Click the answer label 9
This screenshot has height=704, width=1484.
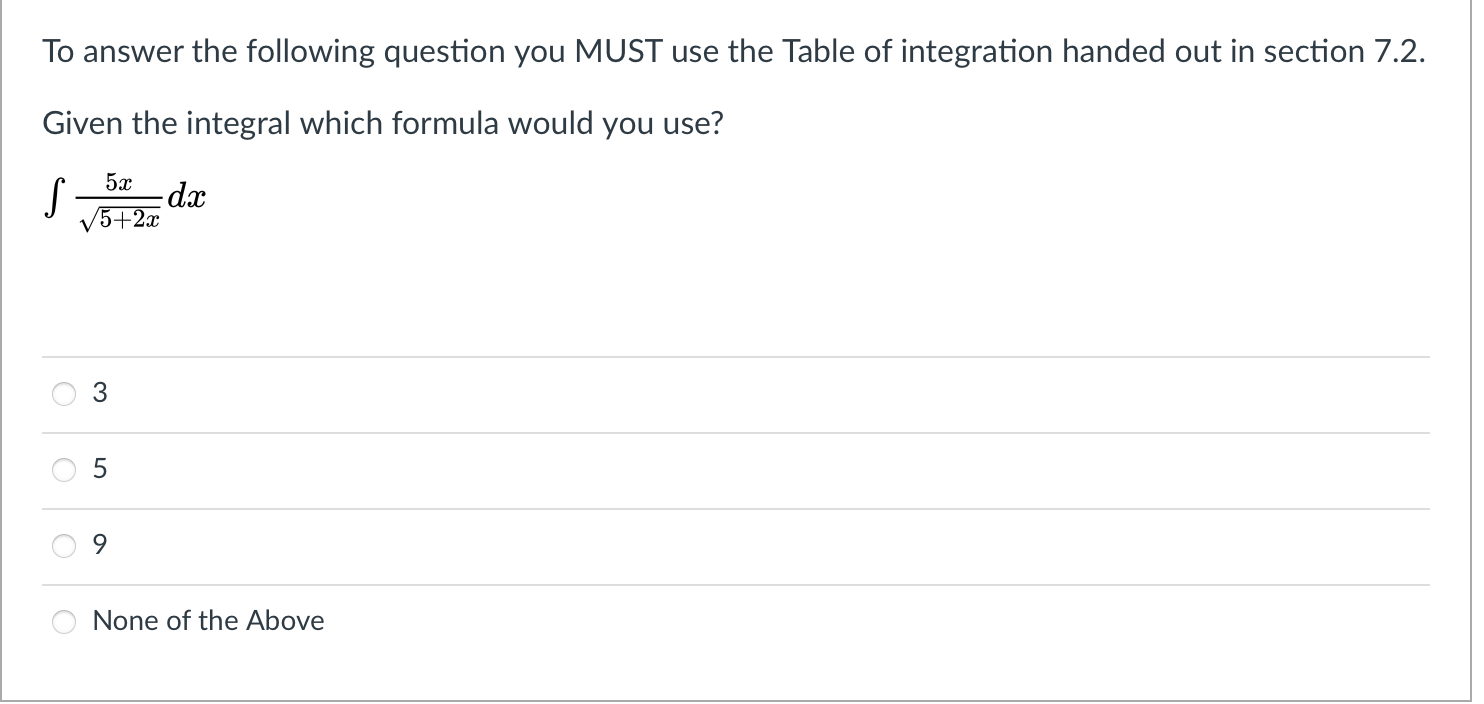99,545
